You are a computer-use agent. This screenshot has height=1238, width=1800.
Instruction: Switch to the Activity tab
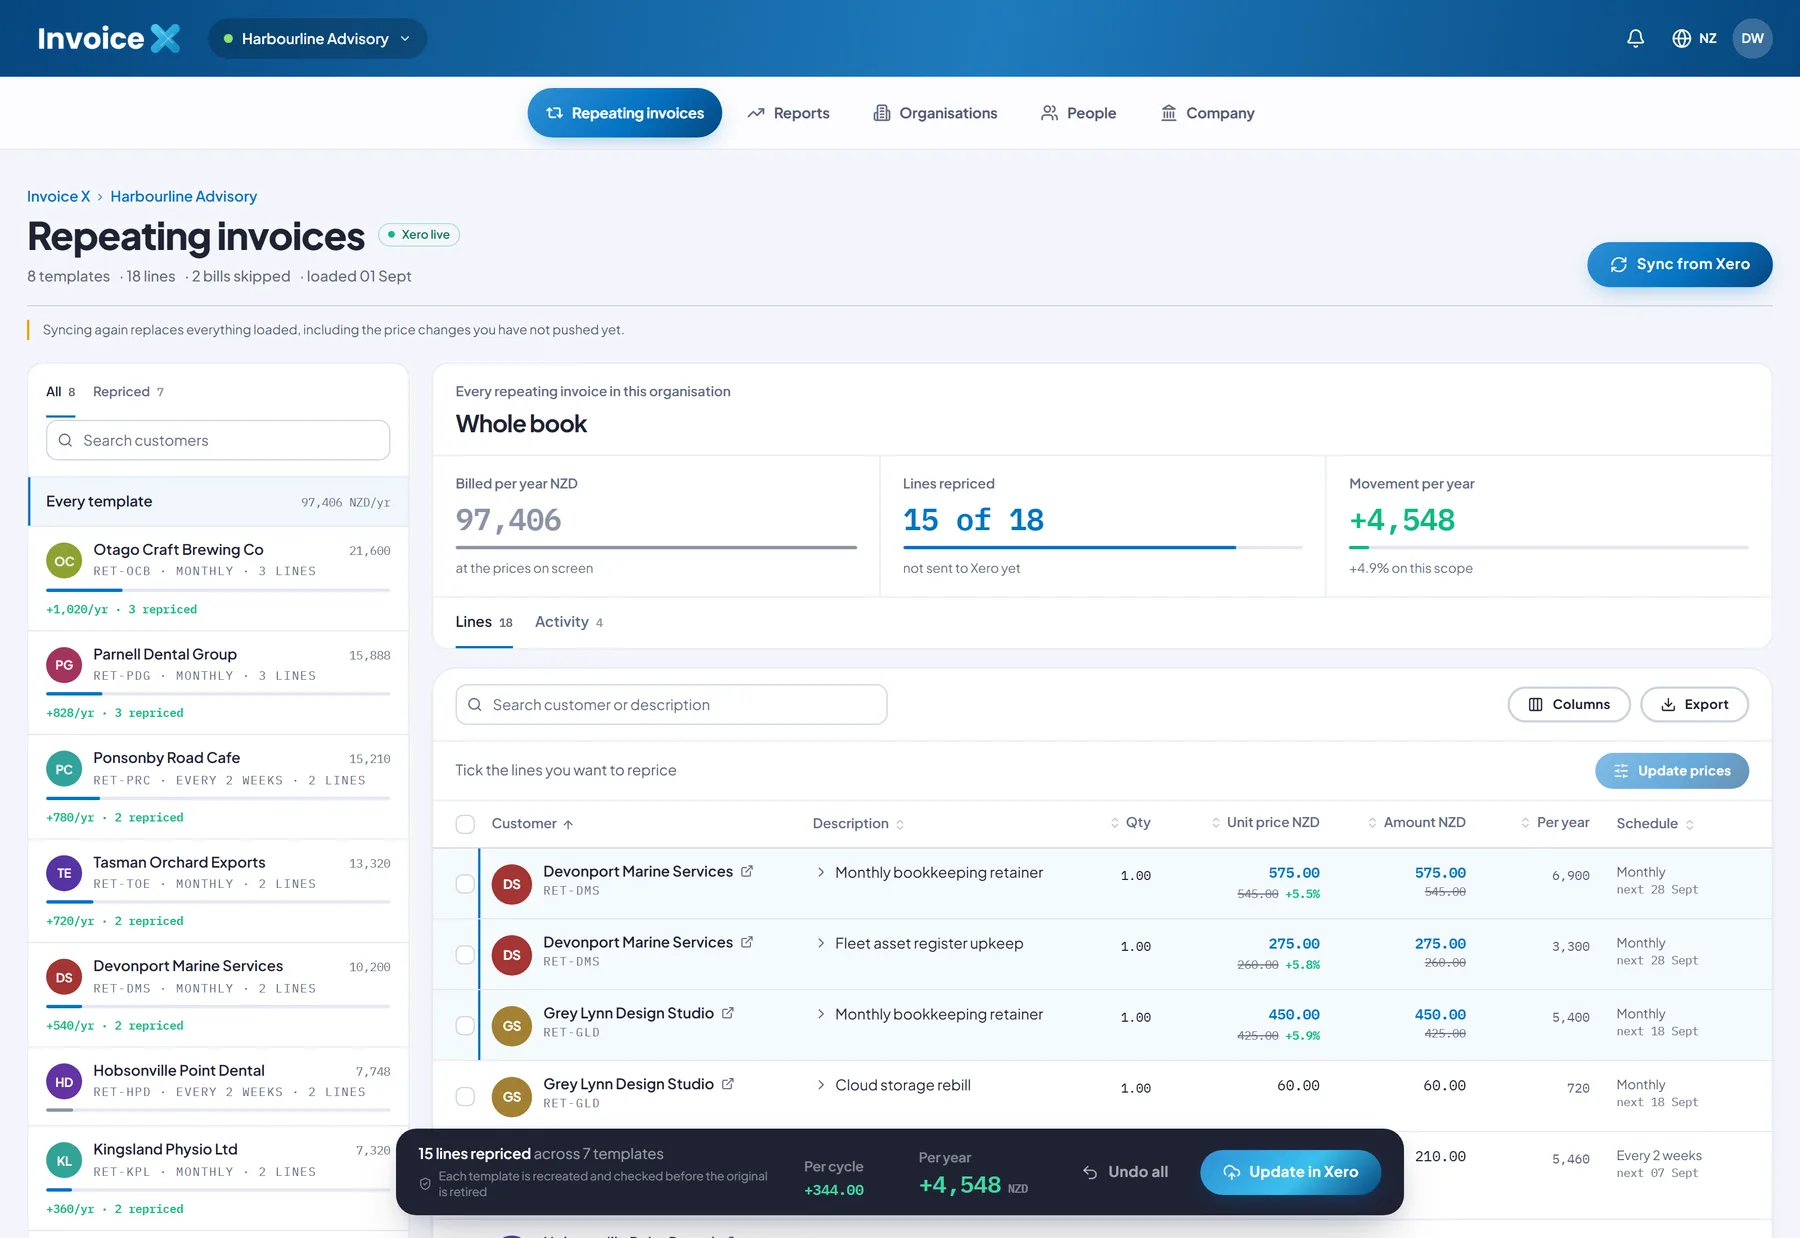(x=569, y=622)
